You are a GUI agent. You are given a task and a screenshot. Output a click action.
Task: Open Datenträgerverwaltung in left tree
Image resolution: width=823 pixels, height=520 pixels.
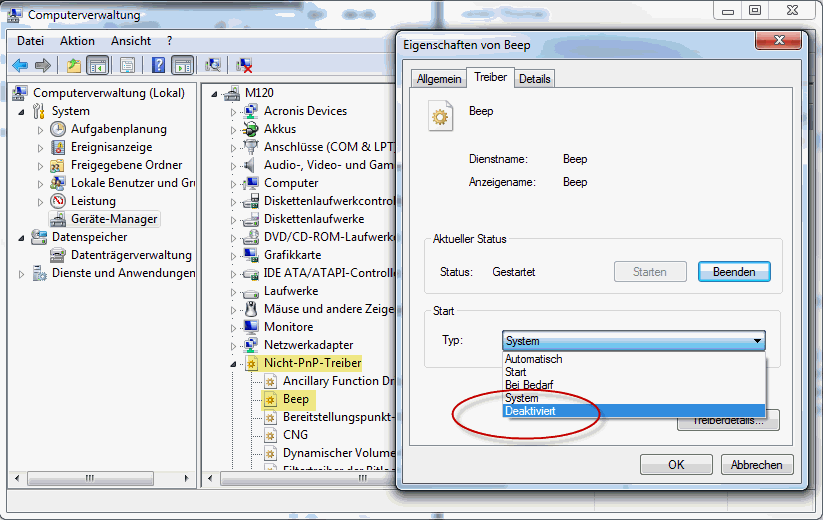[x=130, y=255]
